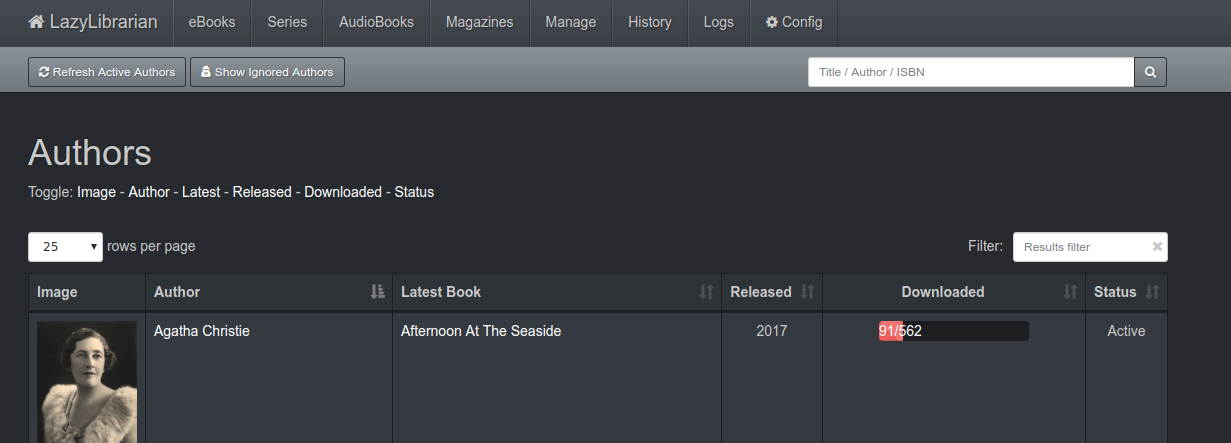Toggle the Downloaded column visibility

[343, 192]
